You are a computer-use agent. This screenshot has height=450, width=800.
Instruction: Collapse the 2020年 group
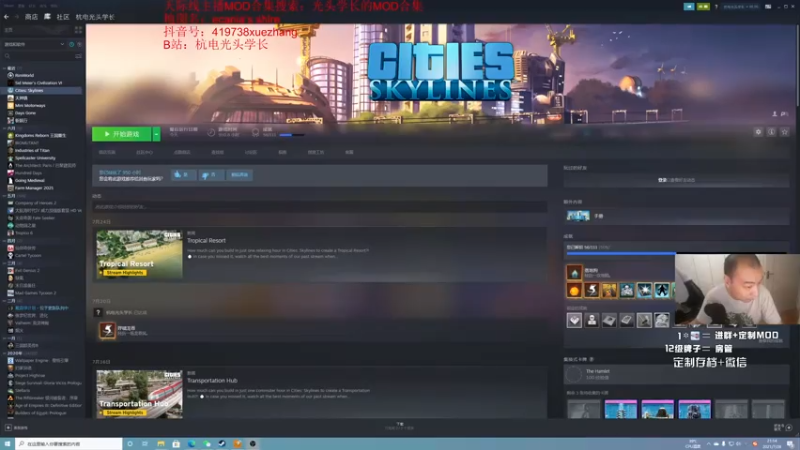click(x=5, y=353)
